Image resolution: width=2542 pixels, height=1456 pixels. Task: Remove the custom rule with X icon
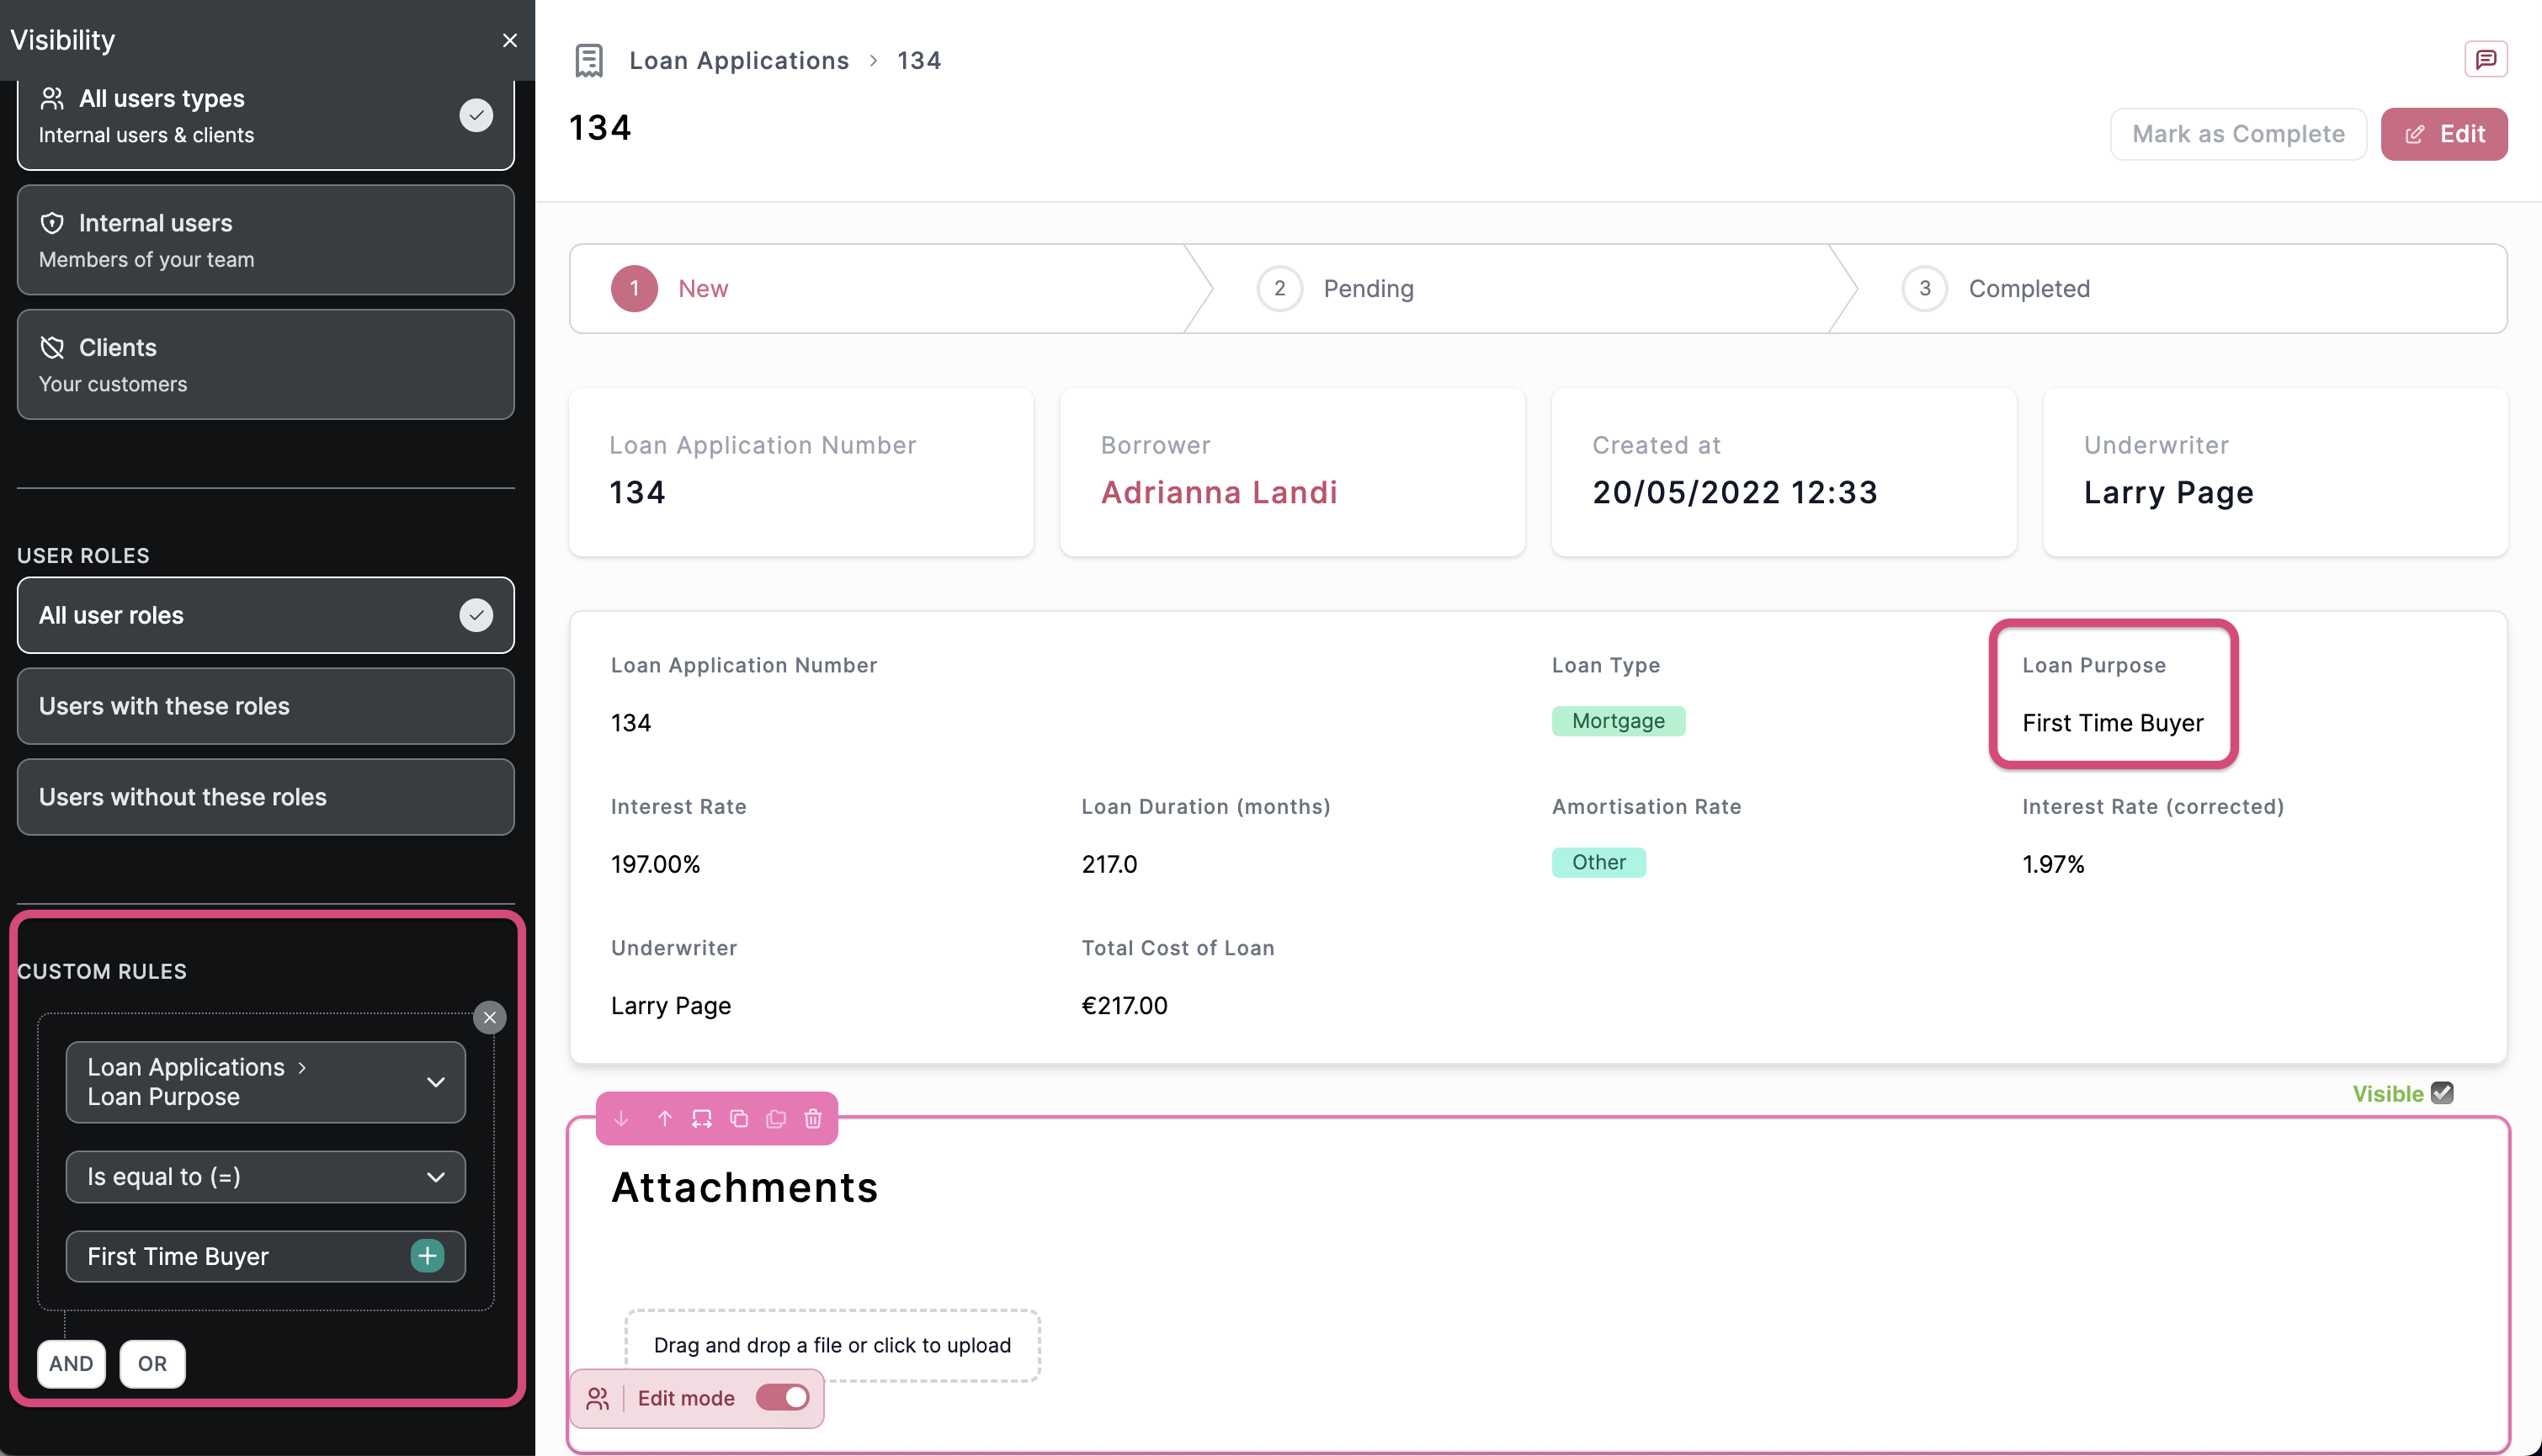pos(489,1017)
